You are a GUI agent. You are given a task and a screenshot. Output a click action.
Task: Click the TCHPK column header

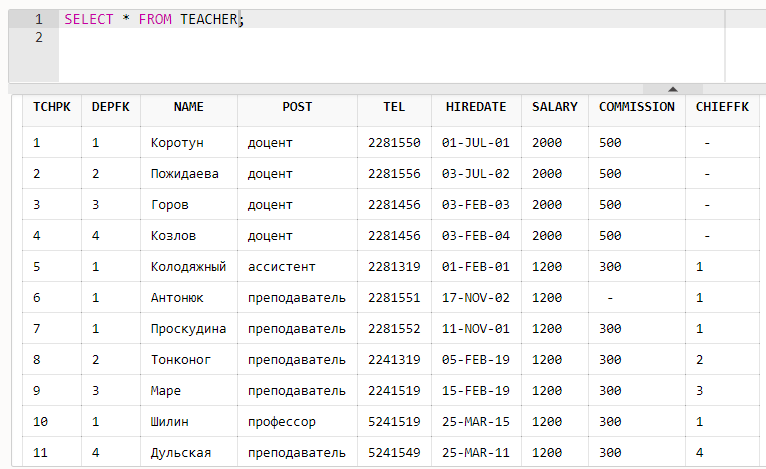[x=52, y=107]
